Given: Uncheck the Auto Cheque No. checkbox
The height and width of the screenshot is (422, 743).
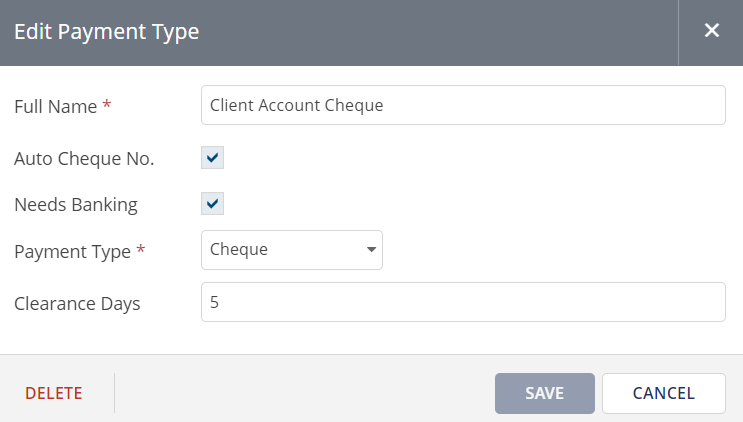Looking at the screenshot, I should point(212,158).
